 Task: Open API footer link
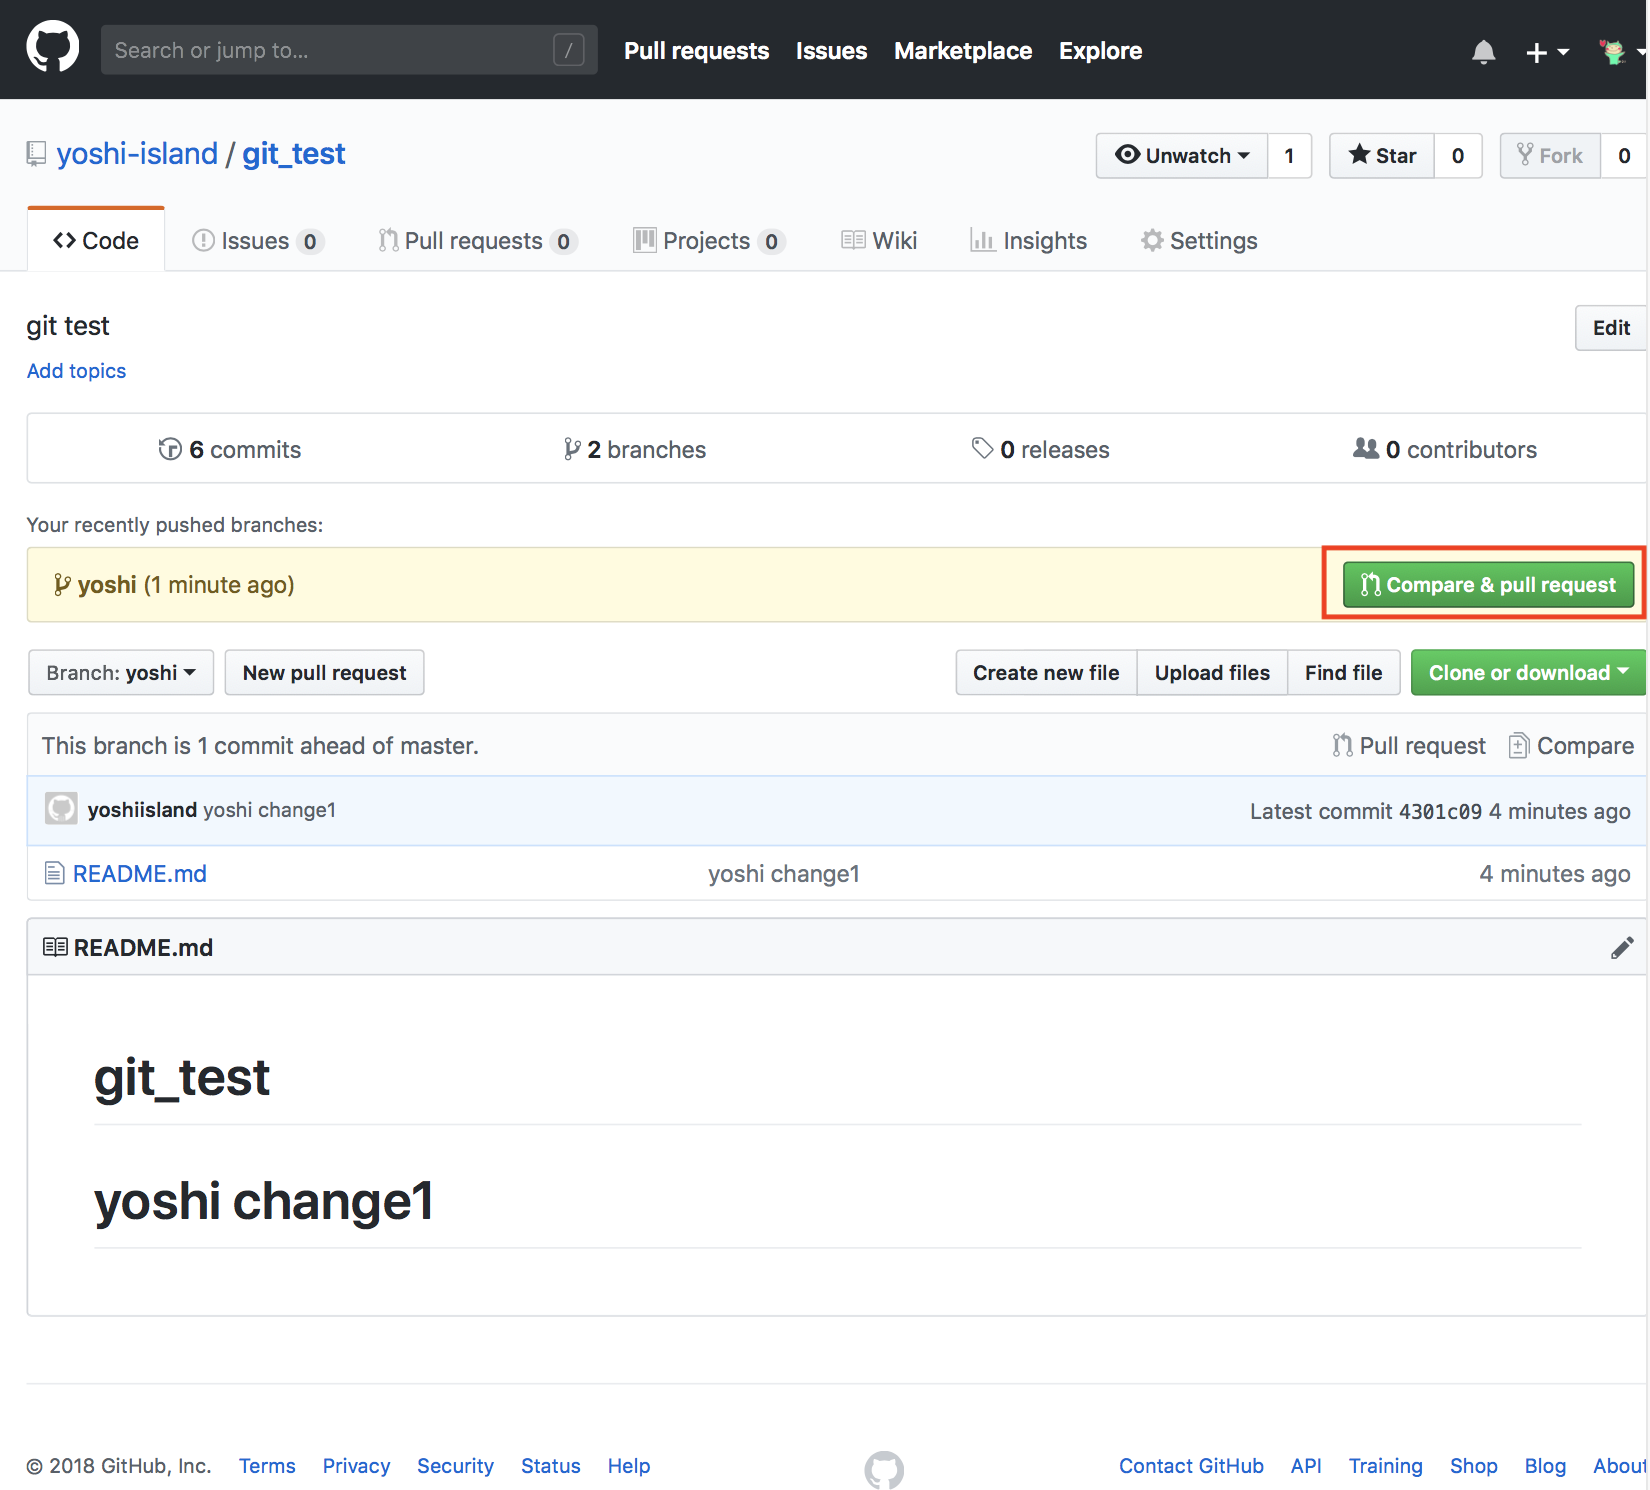(x=1306, y=1466)
